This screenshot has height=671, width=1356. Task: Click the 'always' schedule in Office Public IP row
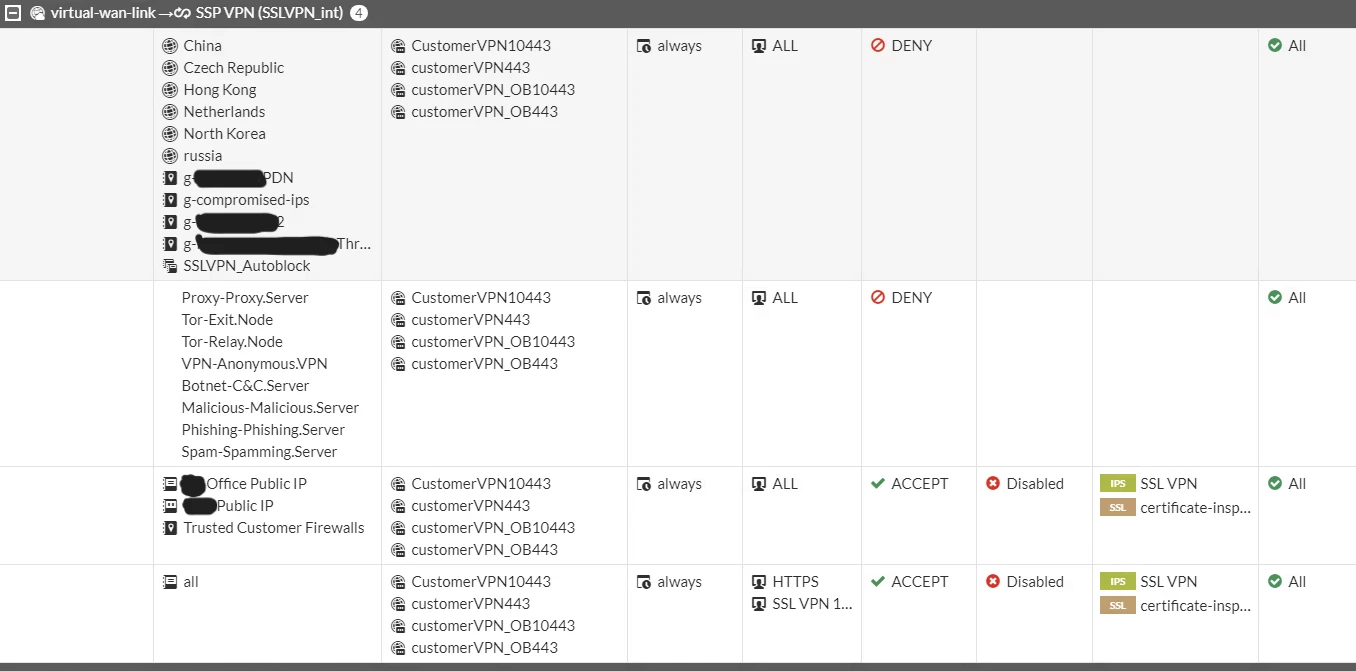click(x=679, y=484)
